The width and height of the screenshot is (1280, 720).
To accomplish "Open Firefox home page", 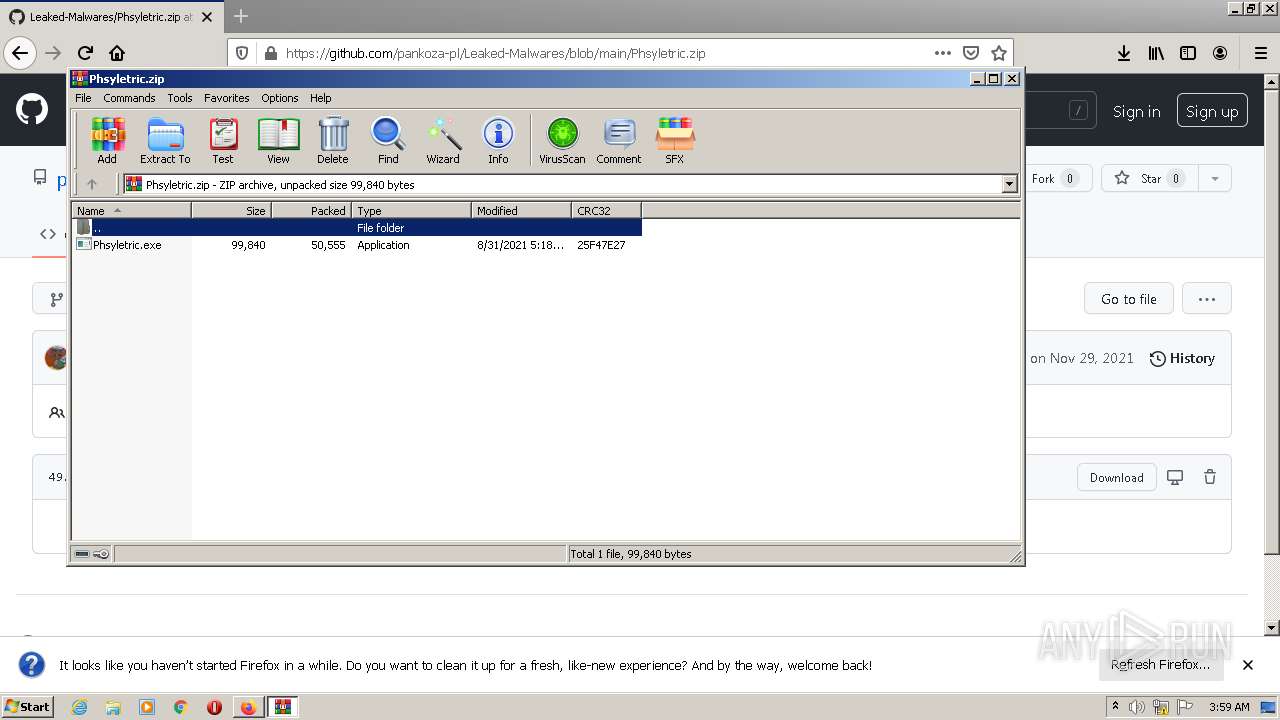I will pyautogui.click(x=117, y=53).
